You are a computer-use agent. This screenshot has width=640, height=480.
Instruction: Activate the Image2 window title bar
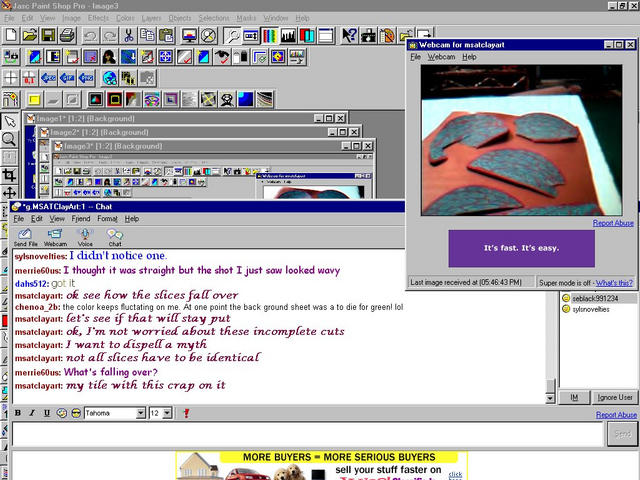coord(199,132)
